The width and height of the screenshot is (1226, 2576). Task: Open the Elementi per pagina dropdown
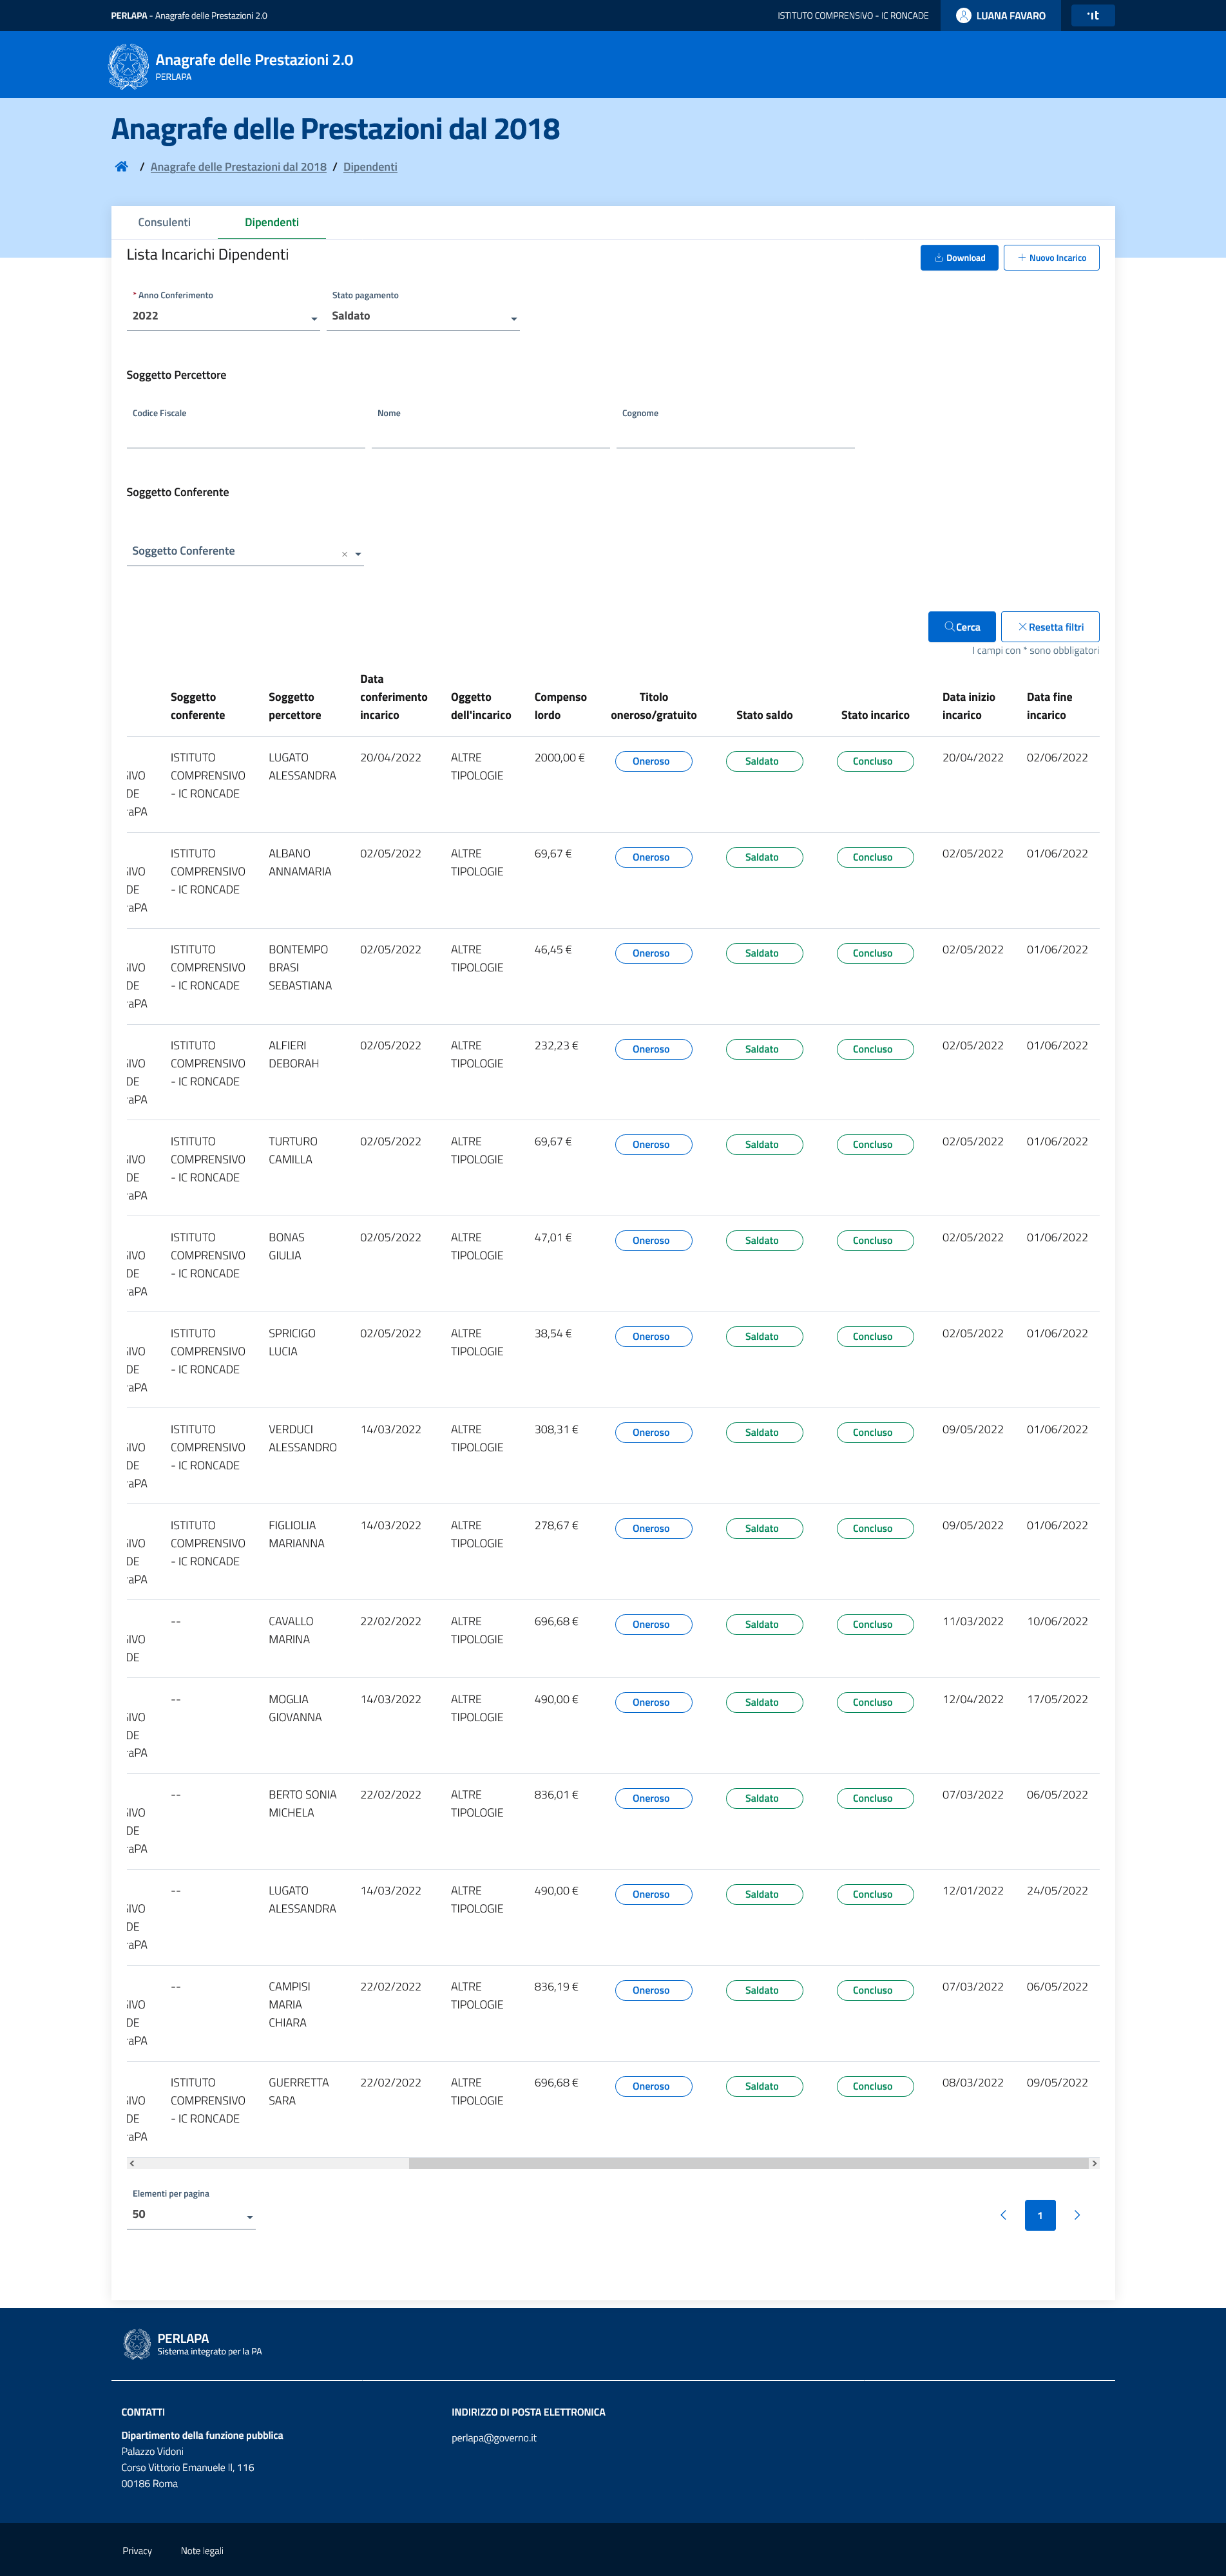click(x=250, y=2217)
